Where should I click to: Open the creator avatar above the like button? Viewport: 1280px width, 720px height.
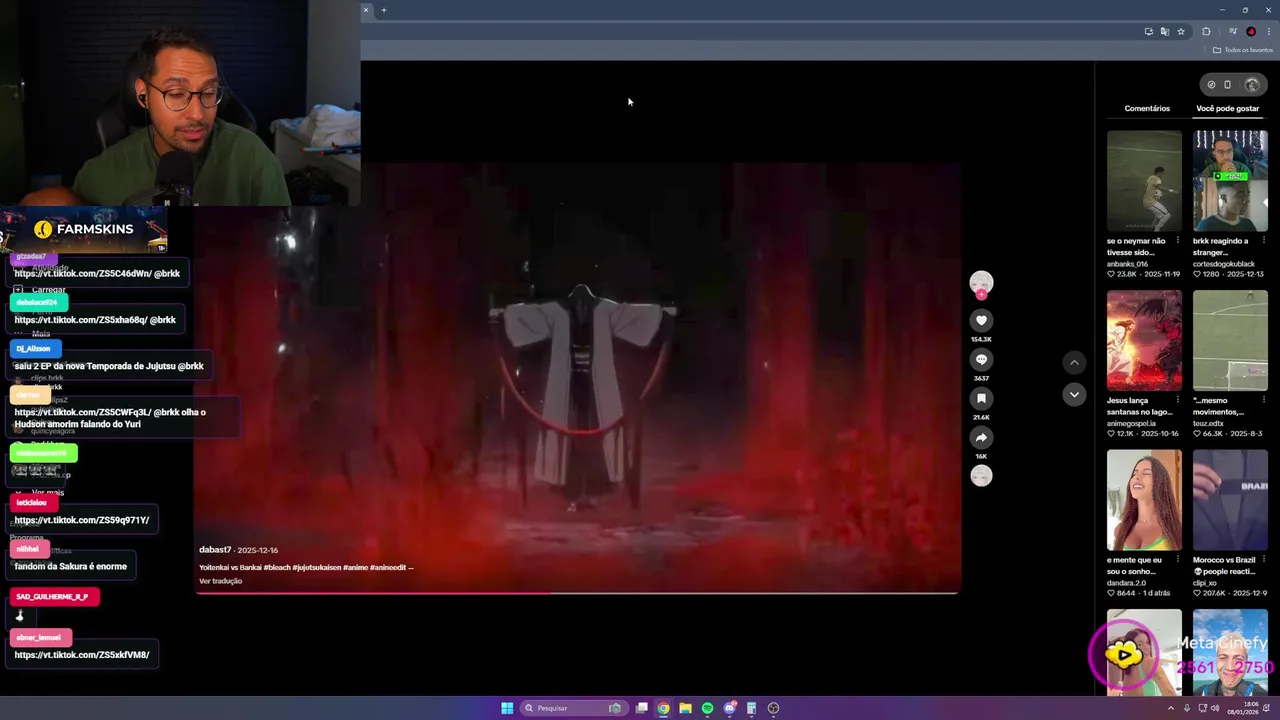(x=981, y=283)
